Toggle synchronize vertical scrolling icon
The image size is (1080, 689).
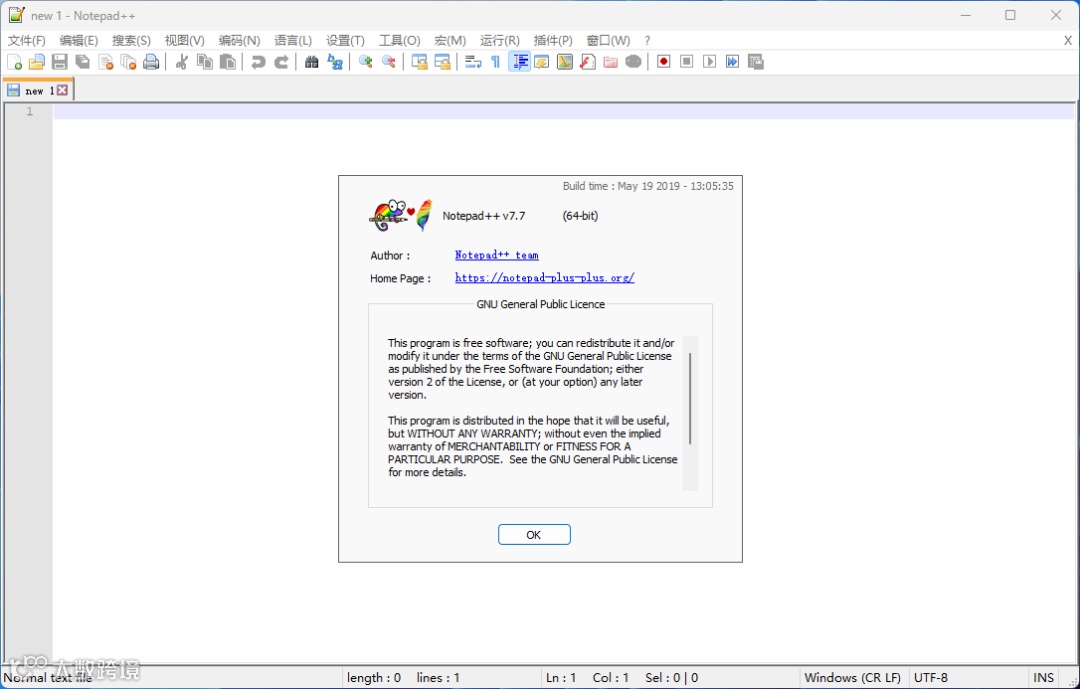pos(419,62)
